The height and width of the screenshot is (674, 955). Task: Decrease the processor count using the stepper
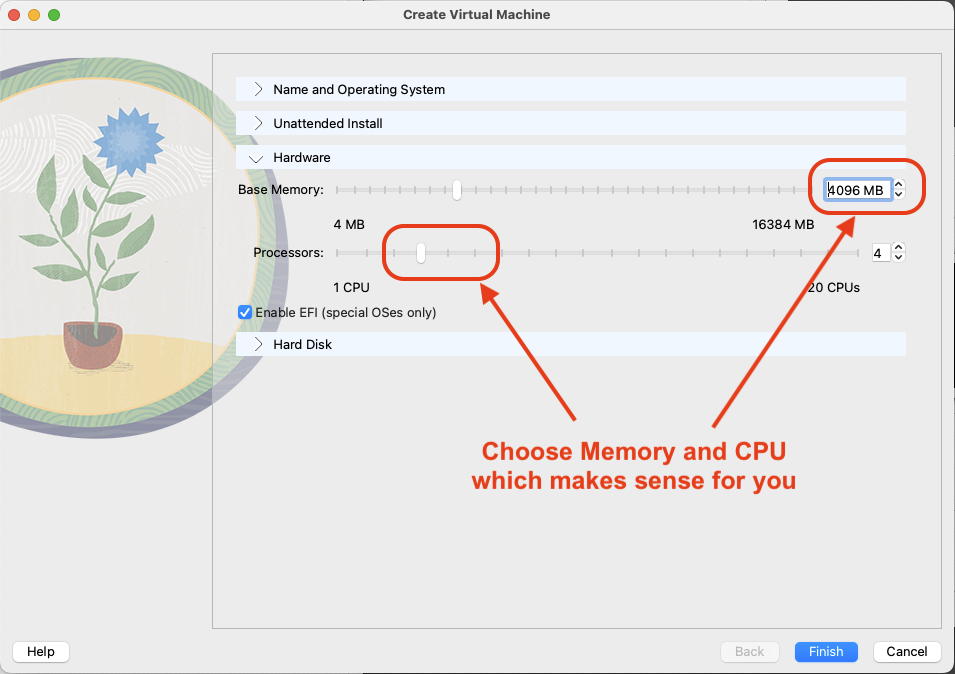click(x=899, y=257)
